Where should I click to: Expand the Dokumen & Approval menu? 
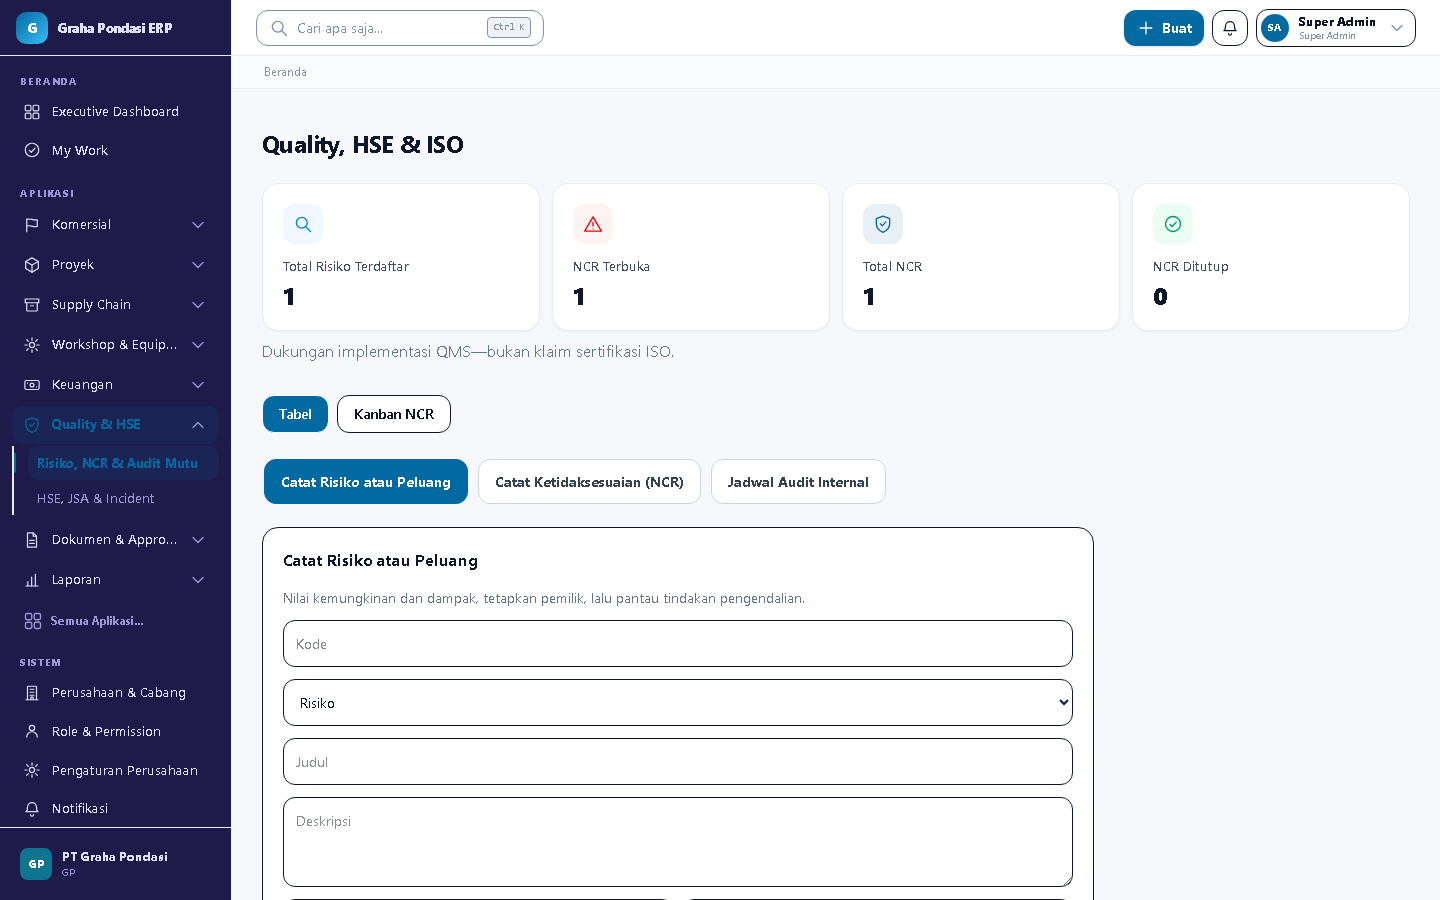116,540
